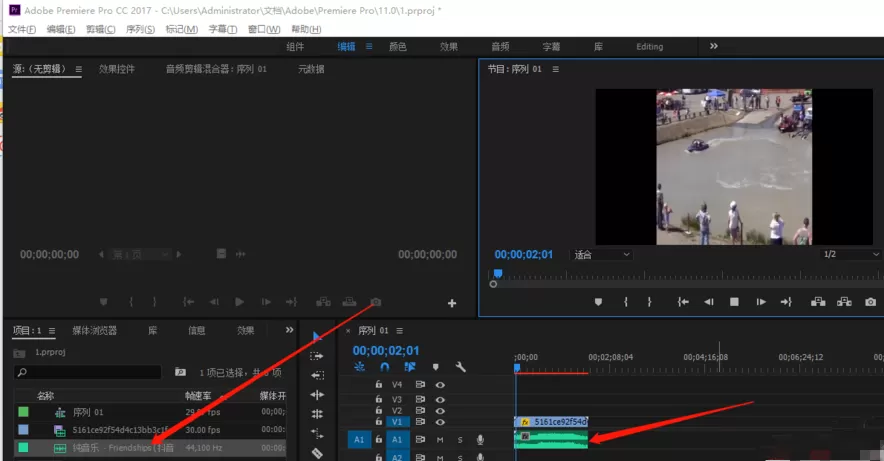Click the project panel search field
Screen dimensions: 884x461
coord(88,372)
